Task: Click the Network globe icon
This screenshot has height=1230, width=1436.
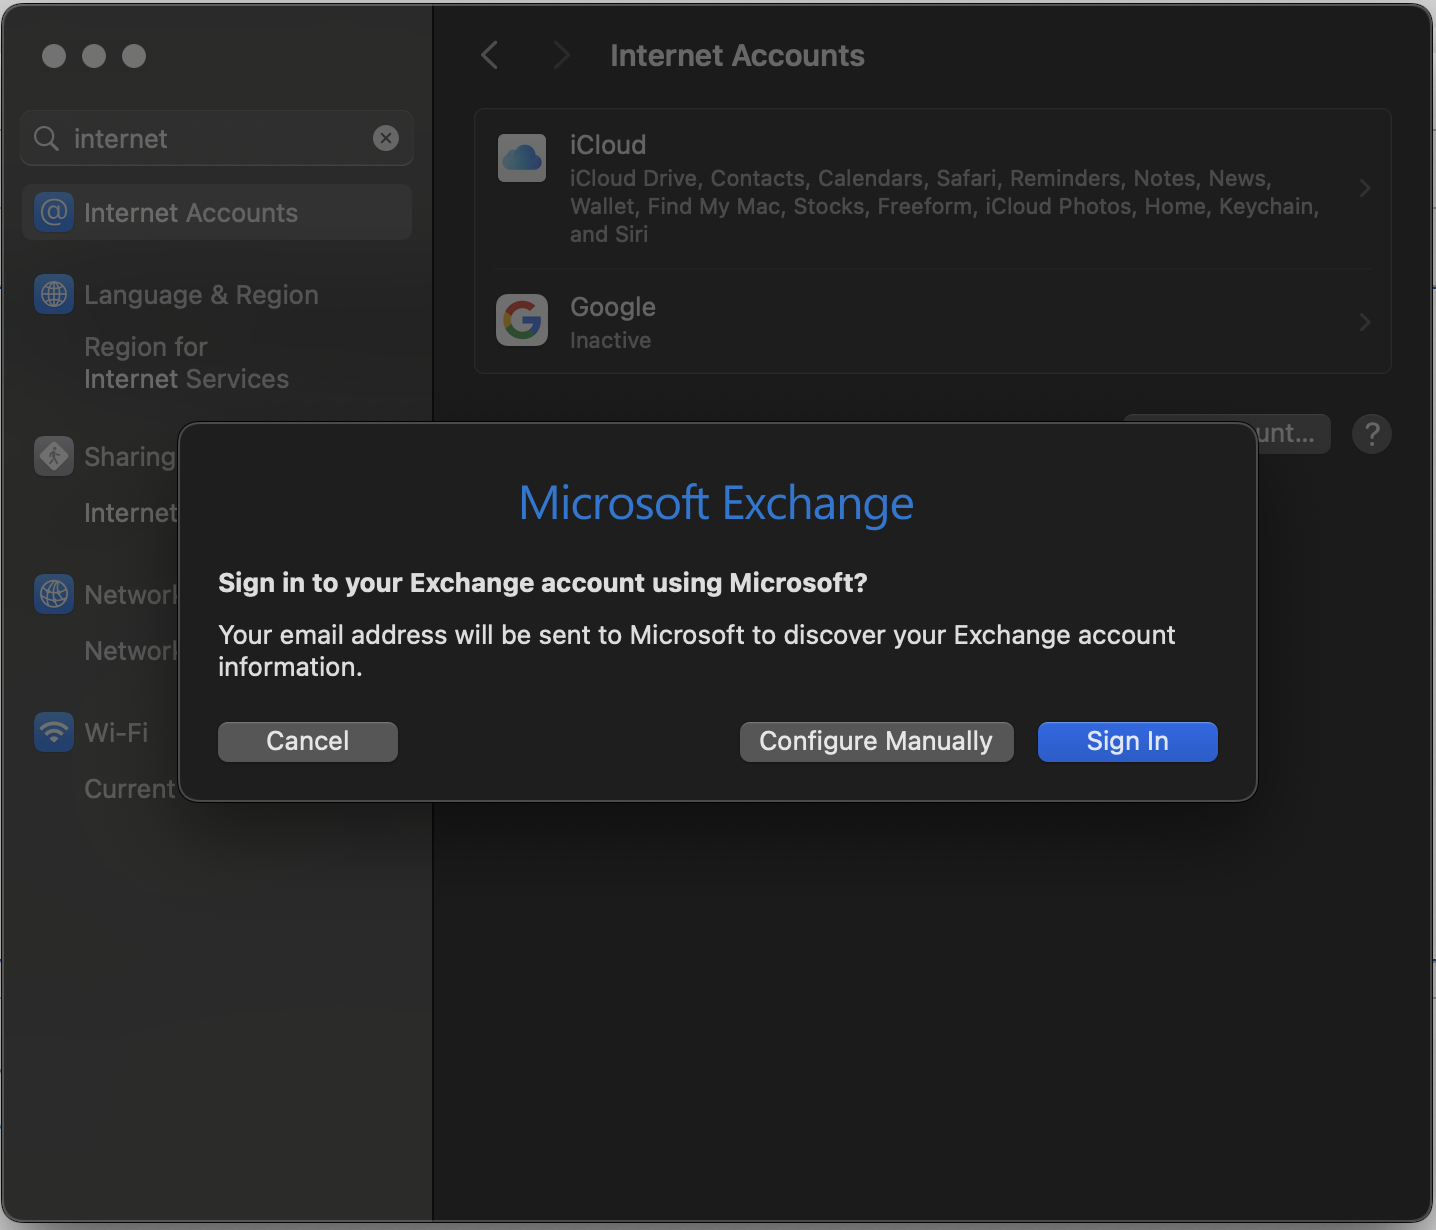Action: (54, 594)
